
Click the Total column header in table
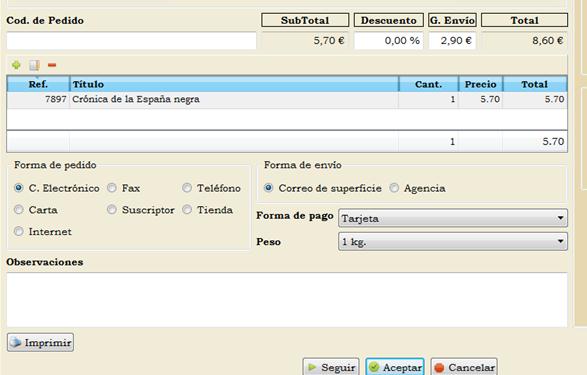[x=535, y=84]
